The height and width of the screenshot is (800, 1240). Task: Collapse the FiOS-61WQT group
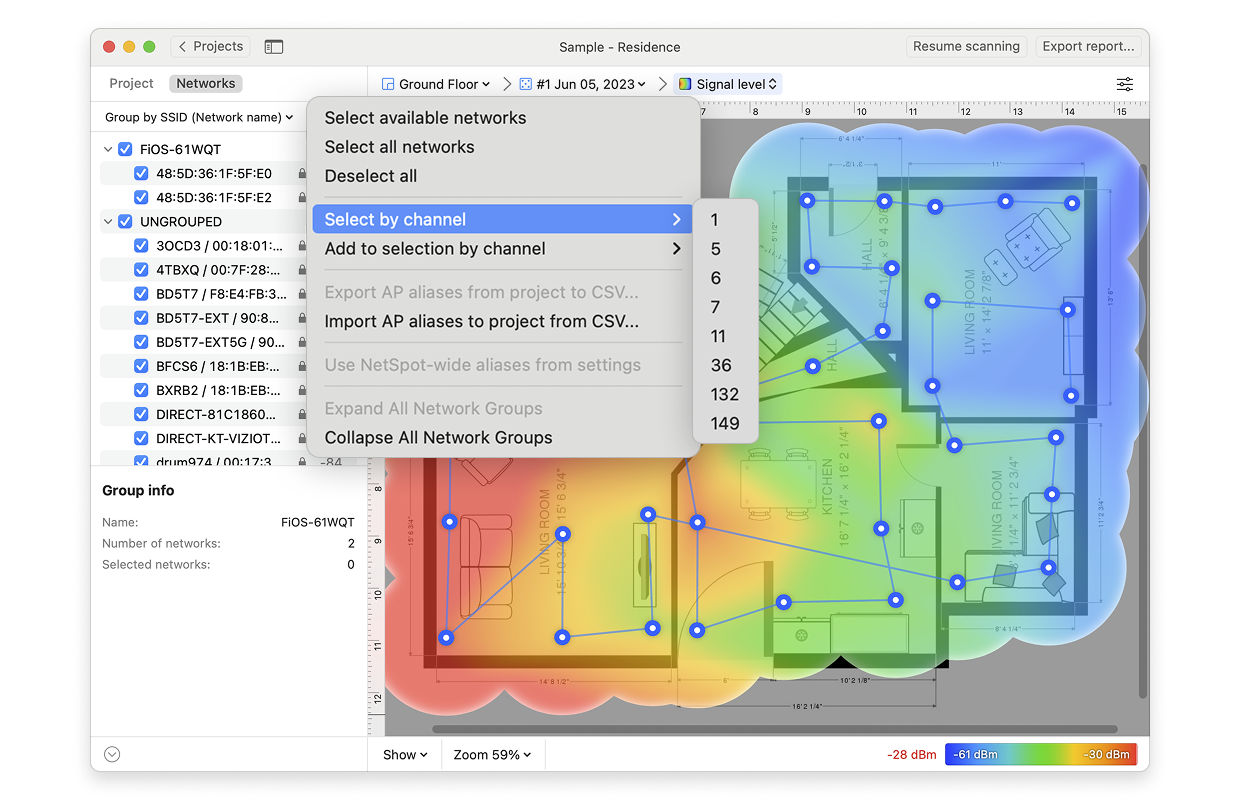pos(108,149)
